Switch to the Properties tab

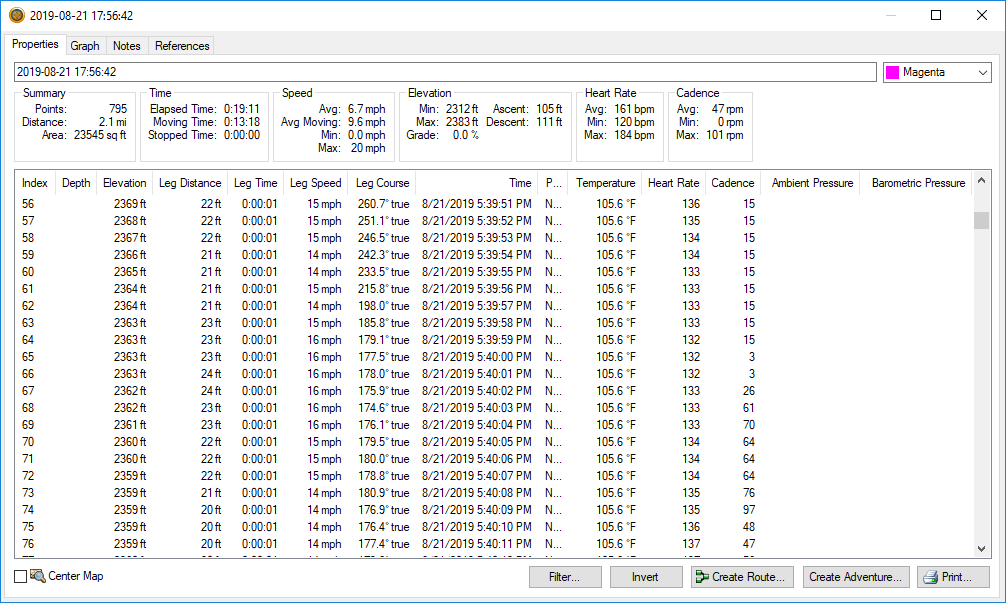(35, 44)
